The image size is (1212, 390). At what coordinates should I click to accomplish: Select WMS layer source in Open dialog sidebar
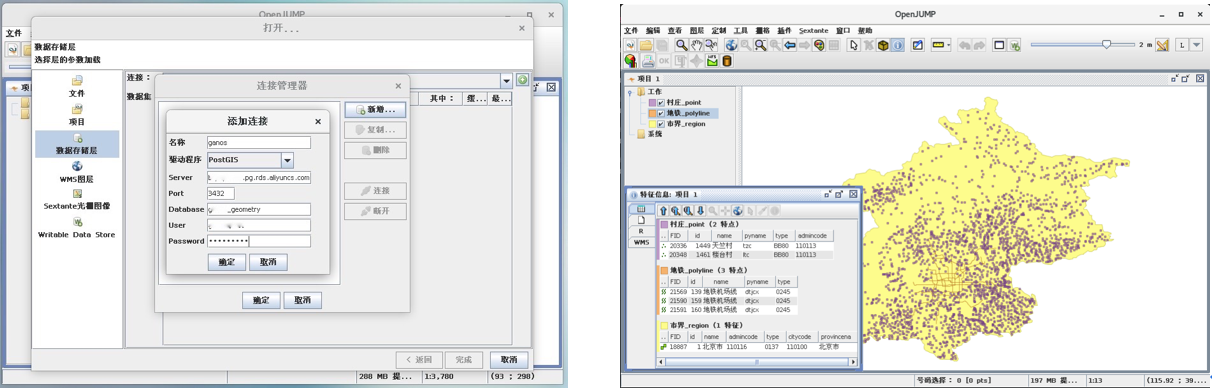pyautogui.click(x=77, y=172)
